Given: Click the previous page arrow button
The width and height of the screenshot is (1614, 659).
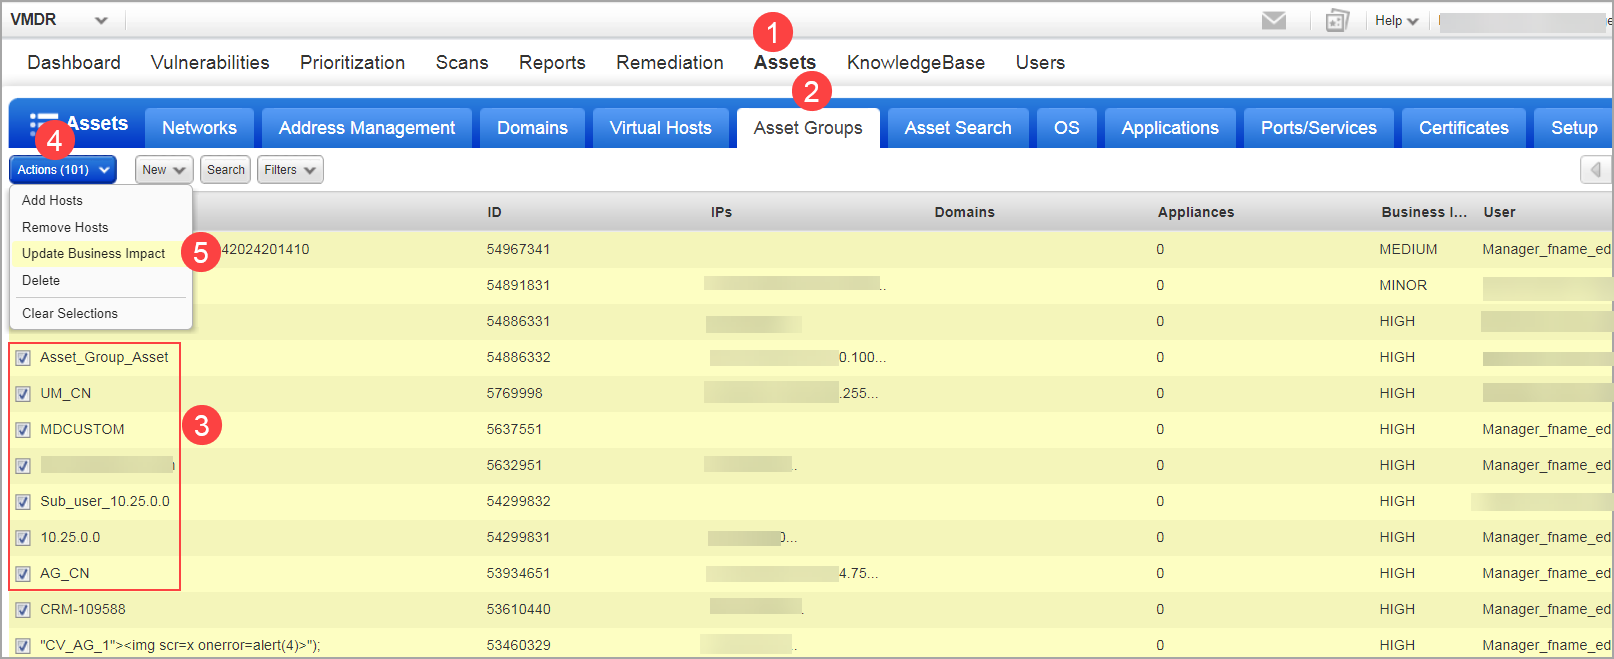Looking at the screenshot, I should tap(1595, 170).
